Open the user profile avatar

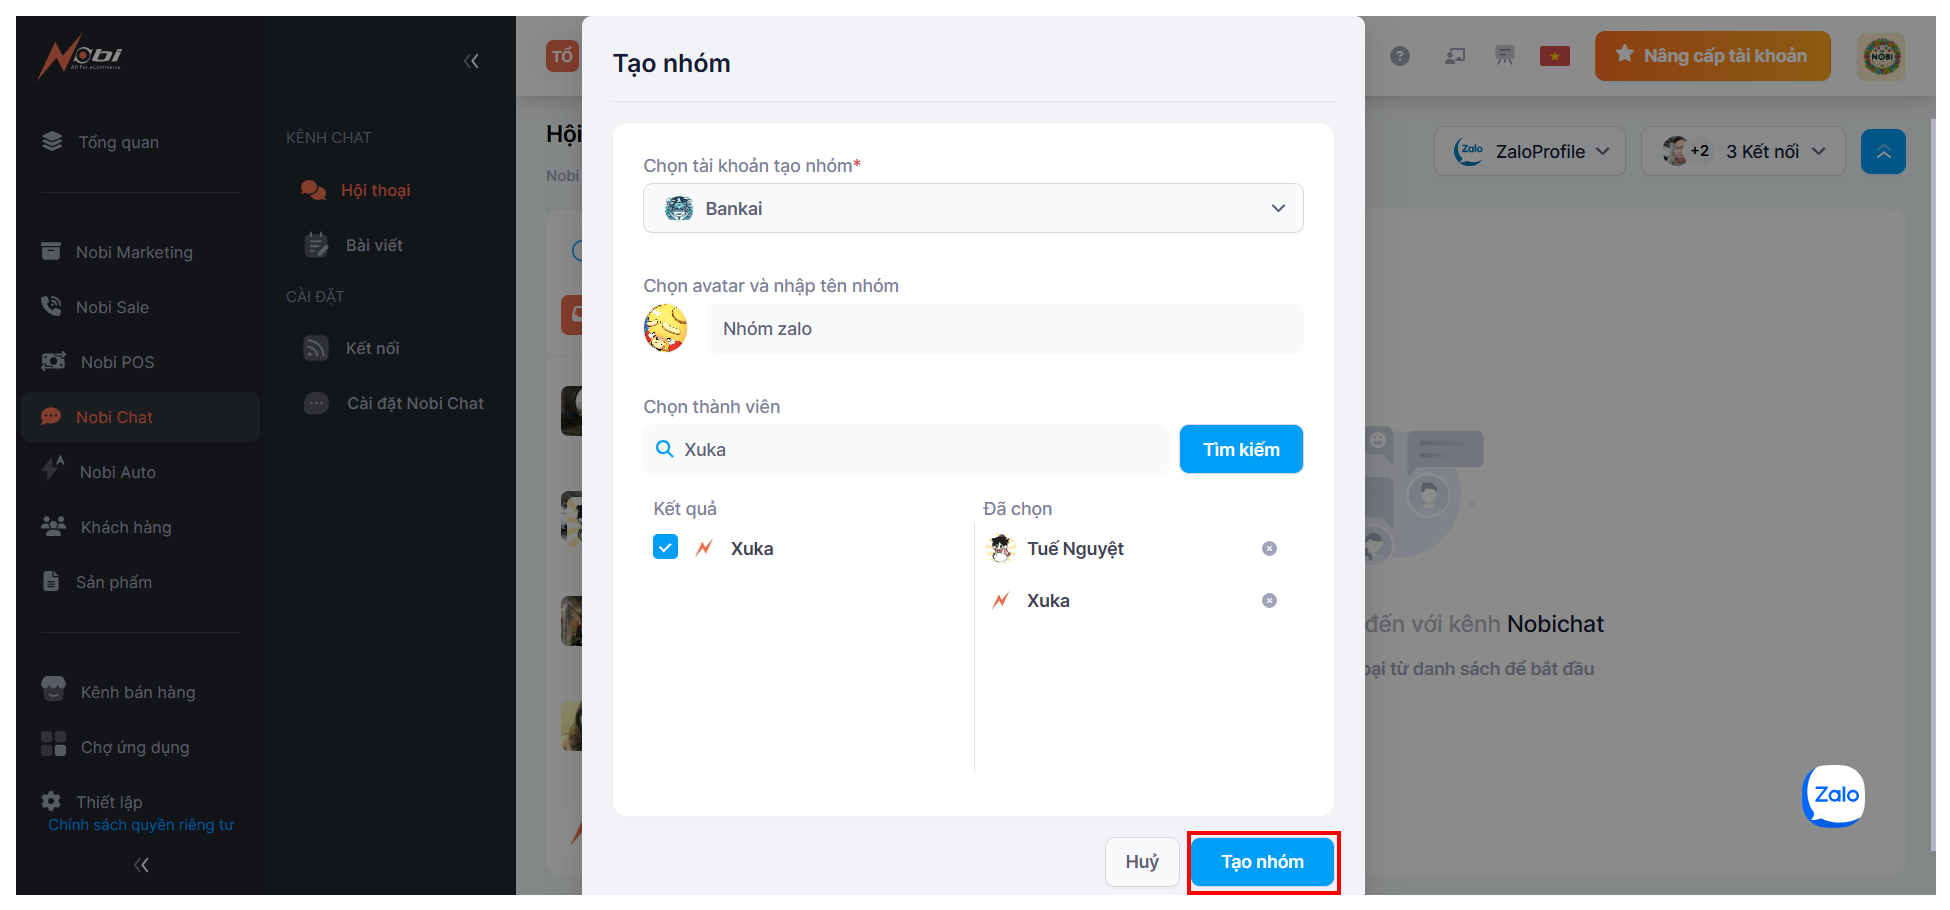coord(1881,56)
